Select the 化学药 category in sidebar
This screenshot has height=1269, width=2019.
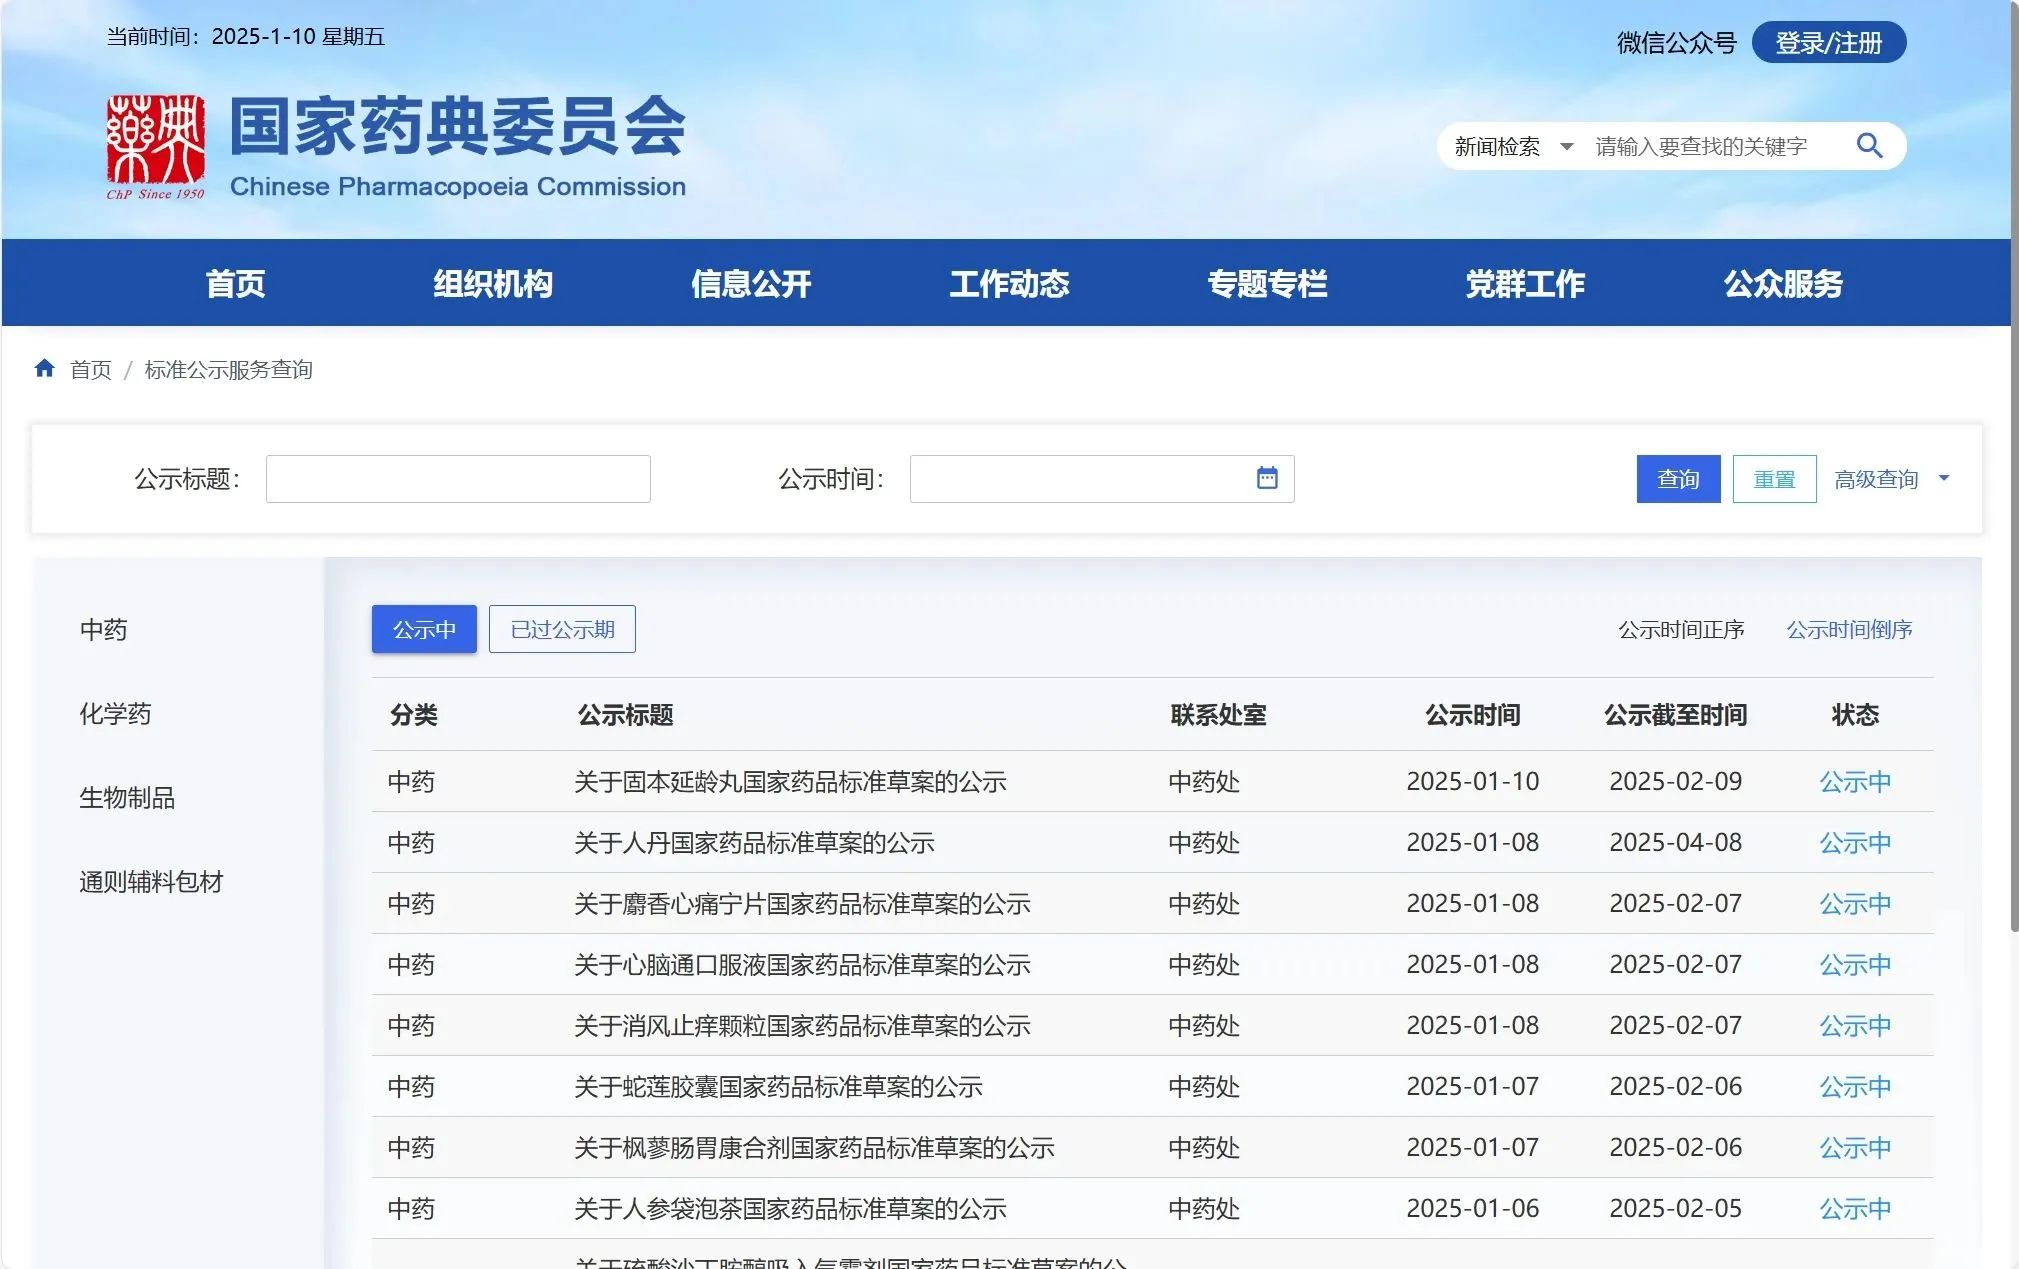point(115,714)
